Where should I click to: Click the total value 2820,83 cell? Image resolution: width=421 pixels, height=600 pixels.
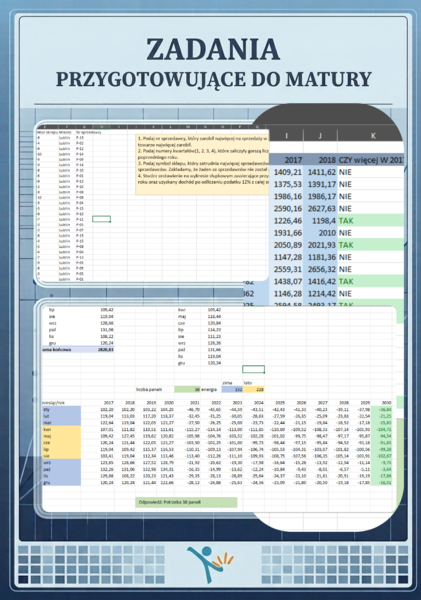[98, 349]
